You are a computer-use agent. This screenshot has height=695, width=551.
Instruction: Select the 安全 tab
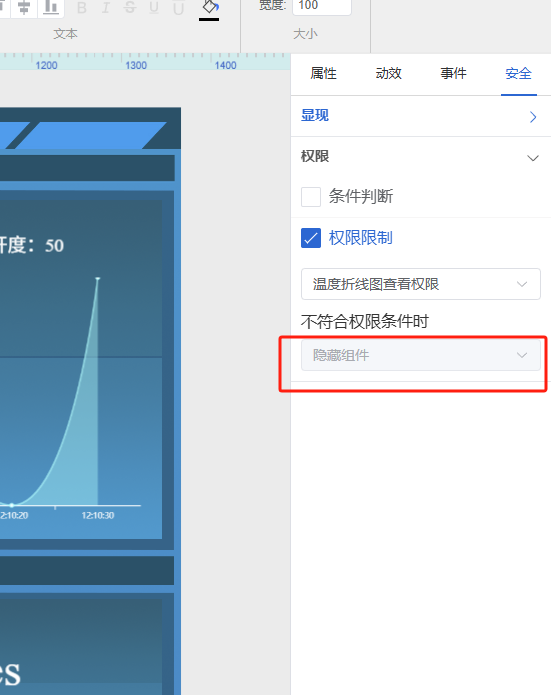[518, 73]
